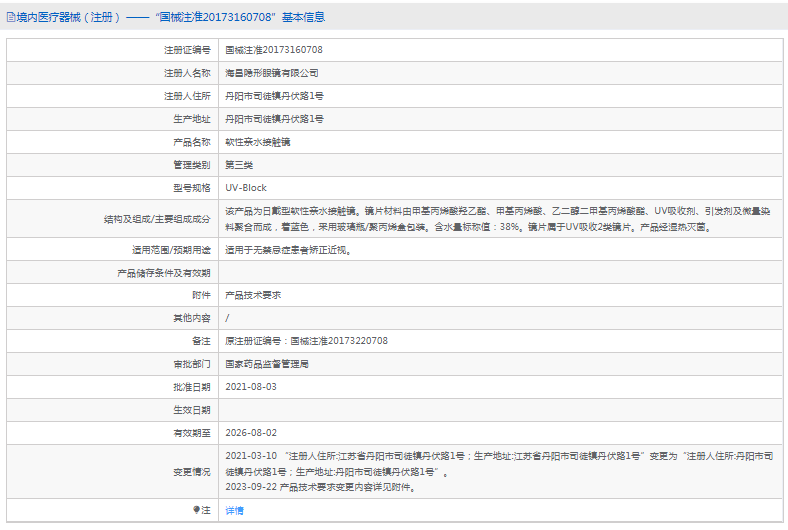Click the 生效日期 row label
This screenshot has height=530, width=788.
tap(192, 410)
